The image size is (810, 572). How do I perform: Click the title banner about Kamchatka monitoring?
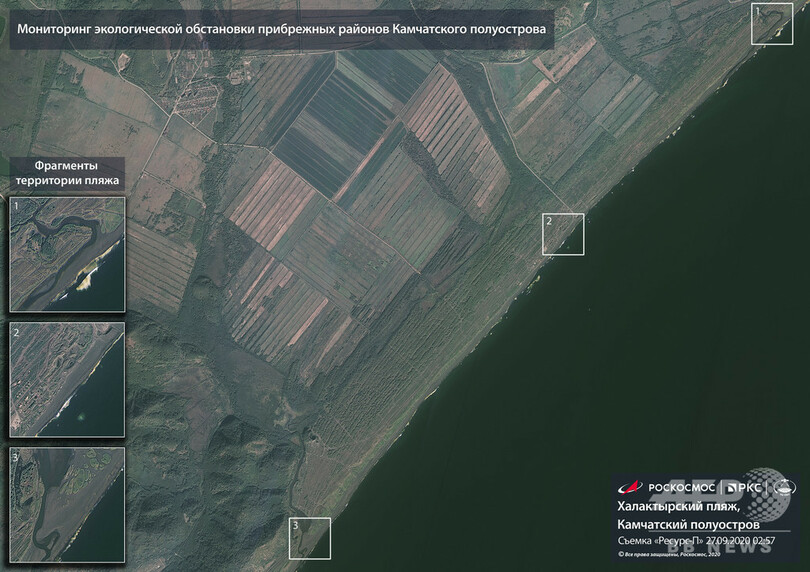281,30
